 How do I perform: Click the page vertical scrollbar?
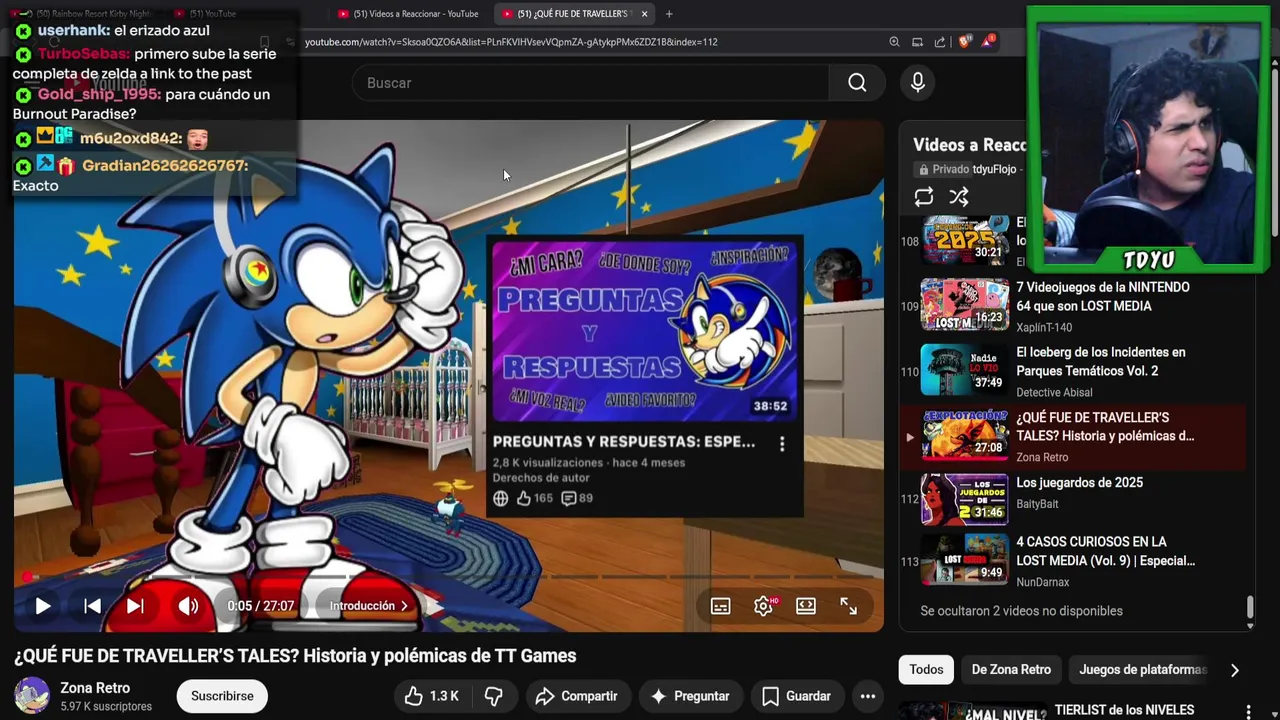pos(1274,150)
